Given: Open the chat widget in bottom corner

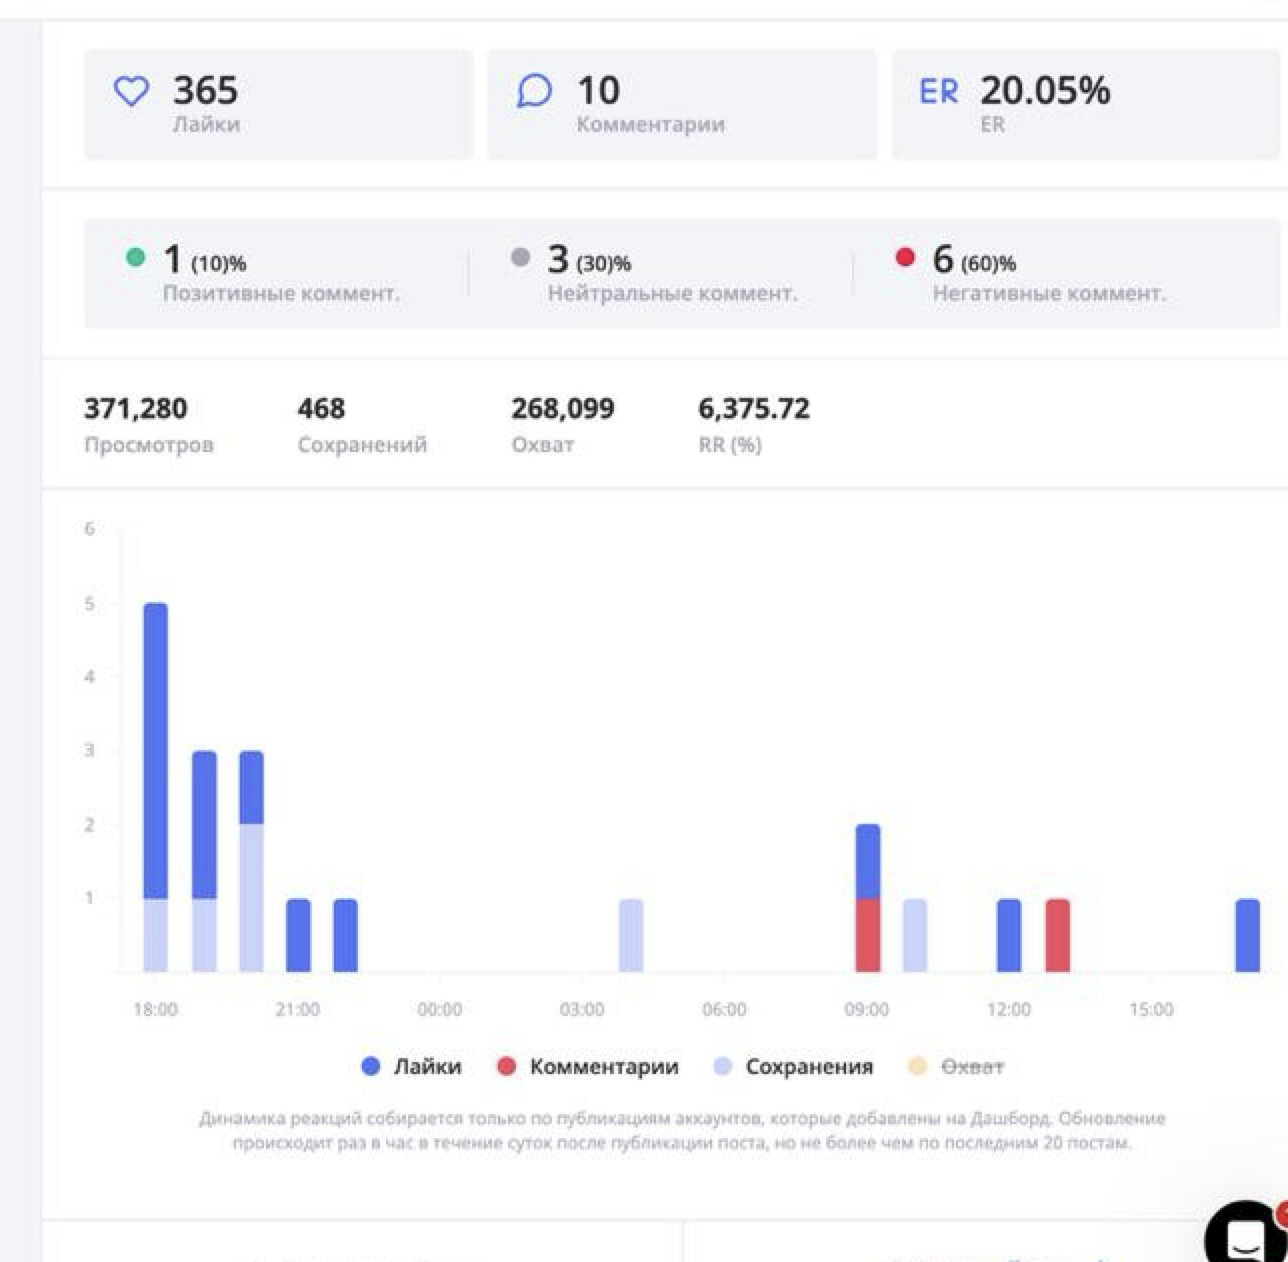Looking at the screenshot, I should tap(1246, 1238).
